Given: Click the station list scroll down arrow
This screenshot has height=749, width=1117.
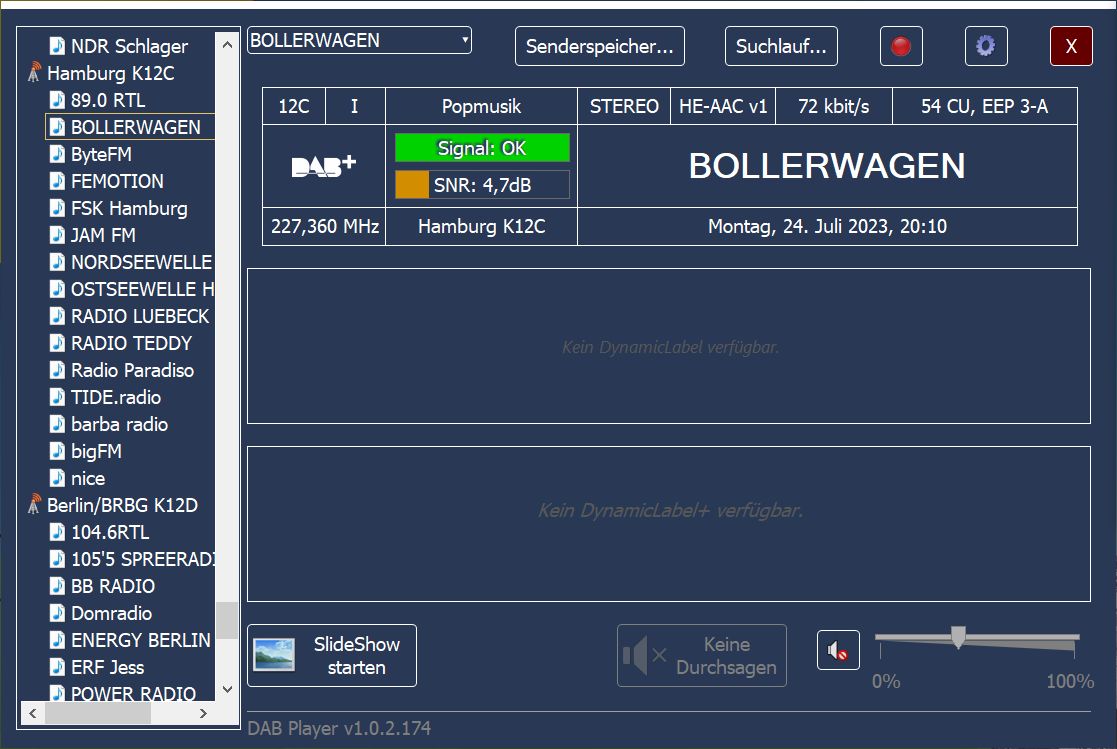Looking at the screenshot, I should click(227, 689).
